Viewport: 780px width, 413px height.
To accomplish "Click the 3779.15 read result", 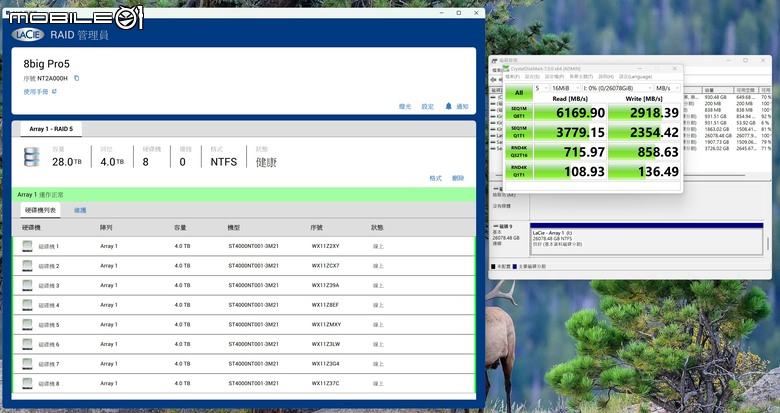I will coord(570,132).
